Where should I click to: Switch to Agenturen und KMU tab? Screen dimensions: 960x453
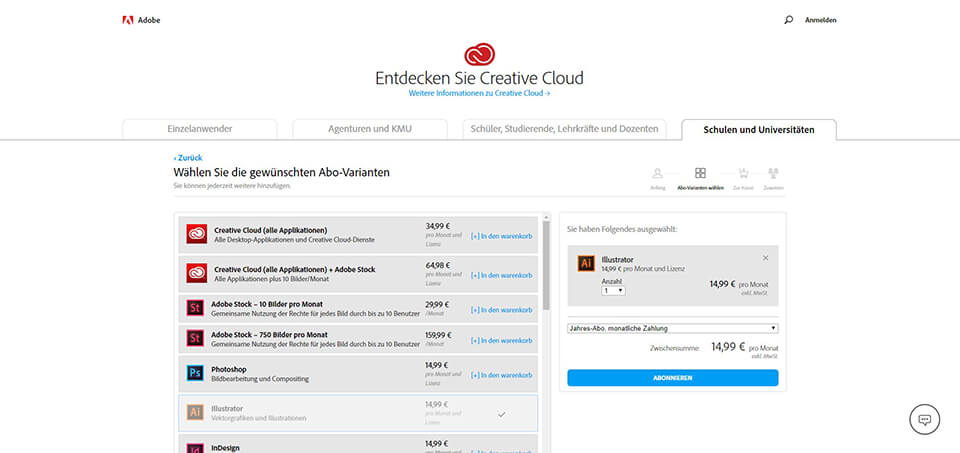(370, 129)
